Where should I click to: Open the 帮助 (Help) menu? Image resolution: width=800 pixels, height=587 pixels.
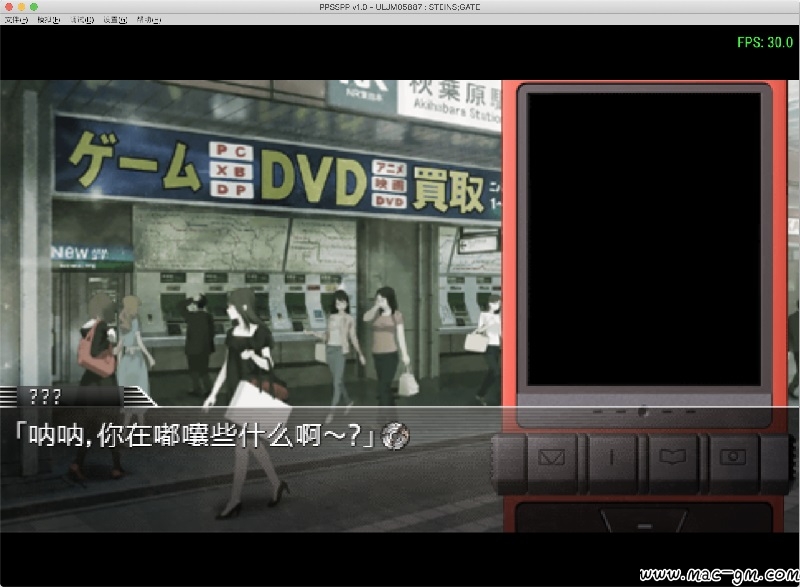tap(148, 20)
